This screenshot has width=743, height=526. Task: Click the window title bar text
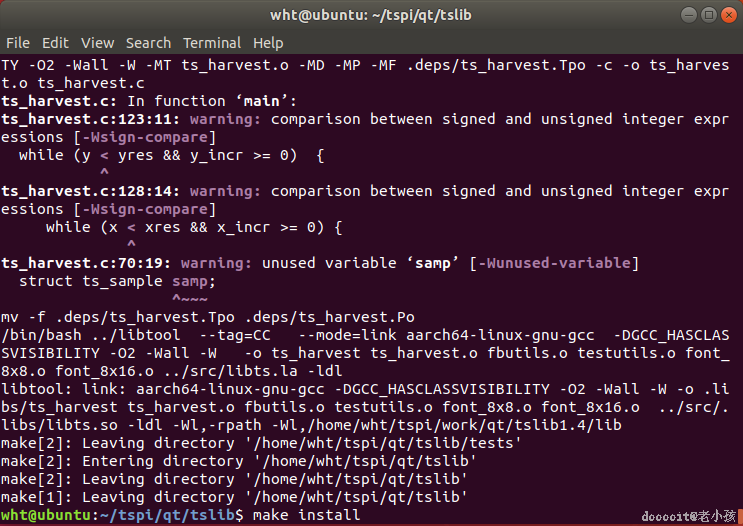(371, 15)
